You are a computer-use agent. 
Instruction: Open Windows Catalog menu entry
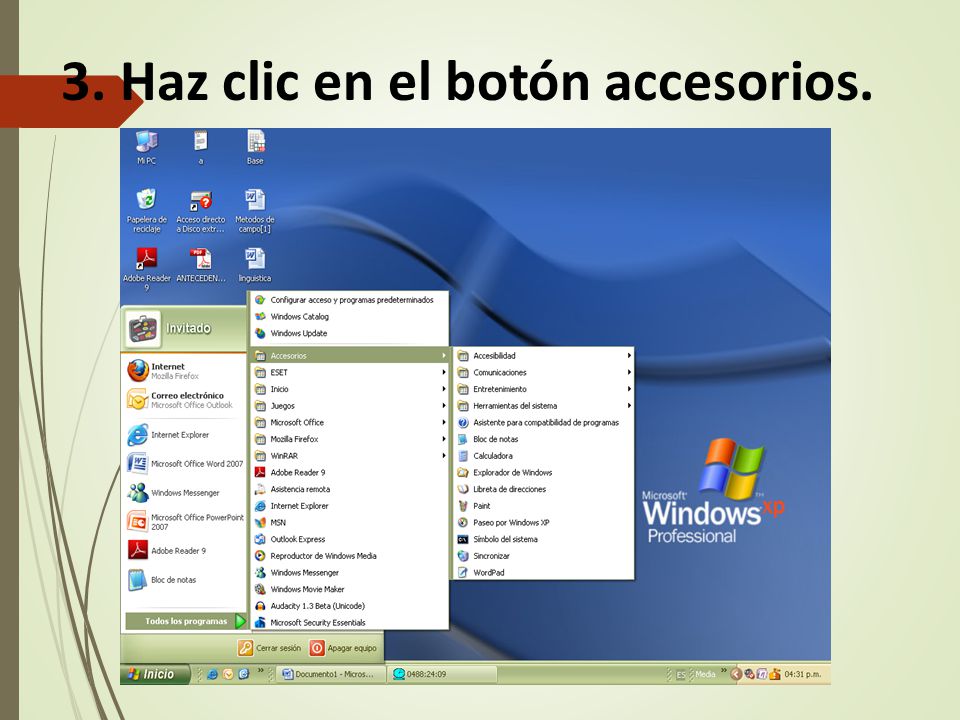click(350, 317)
